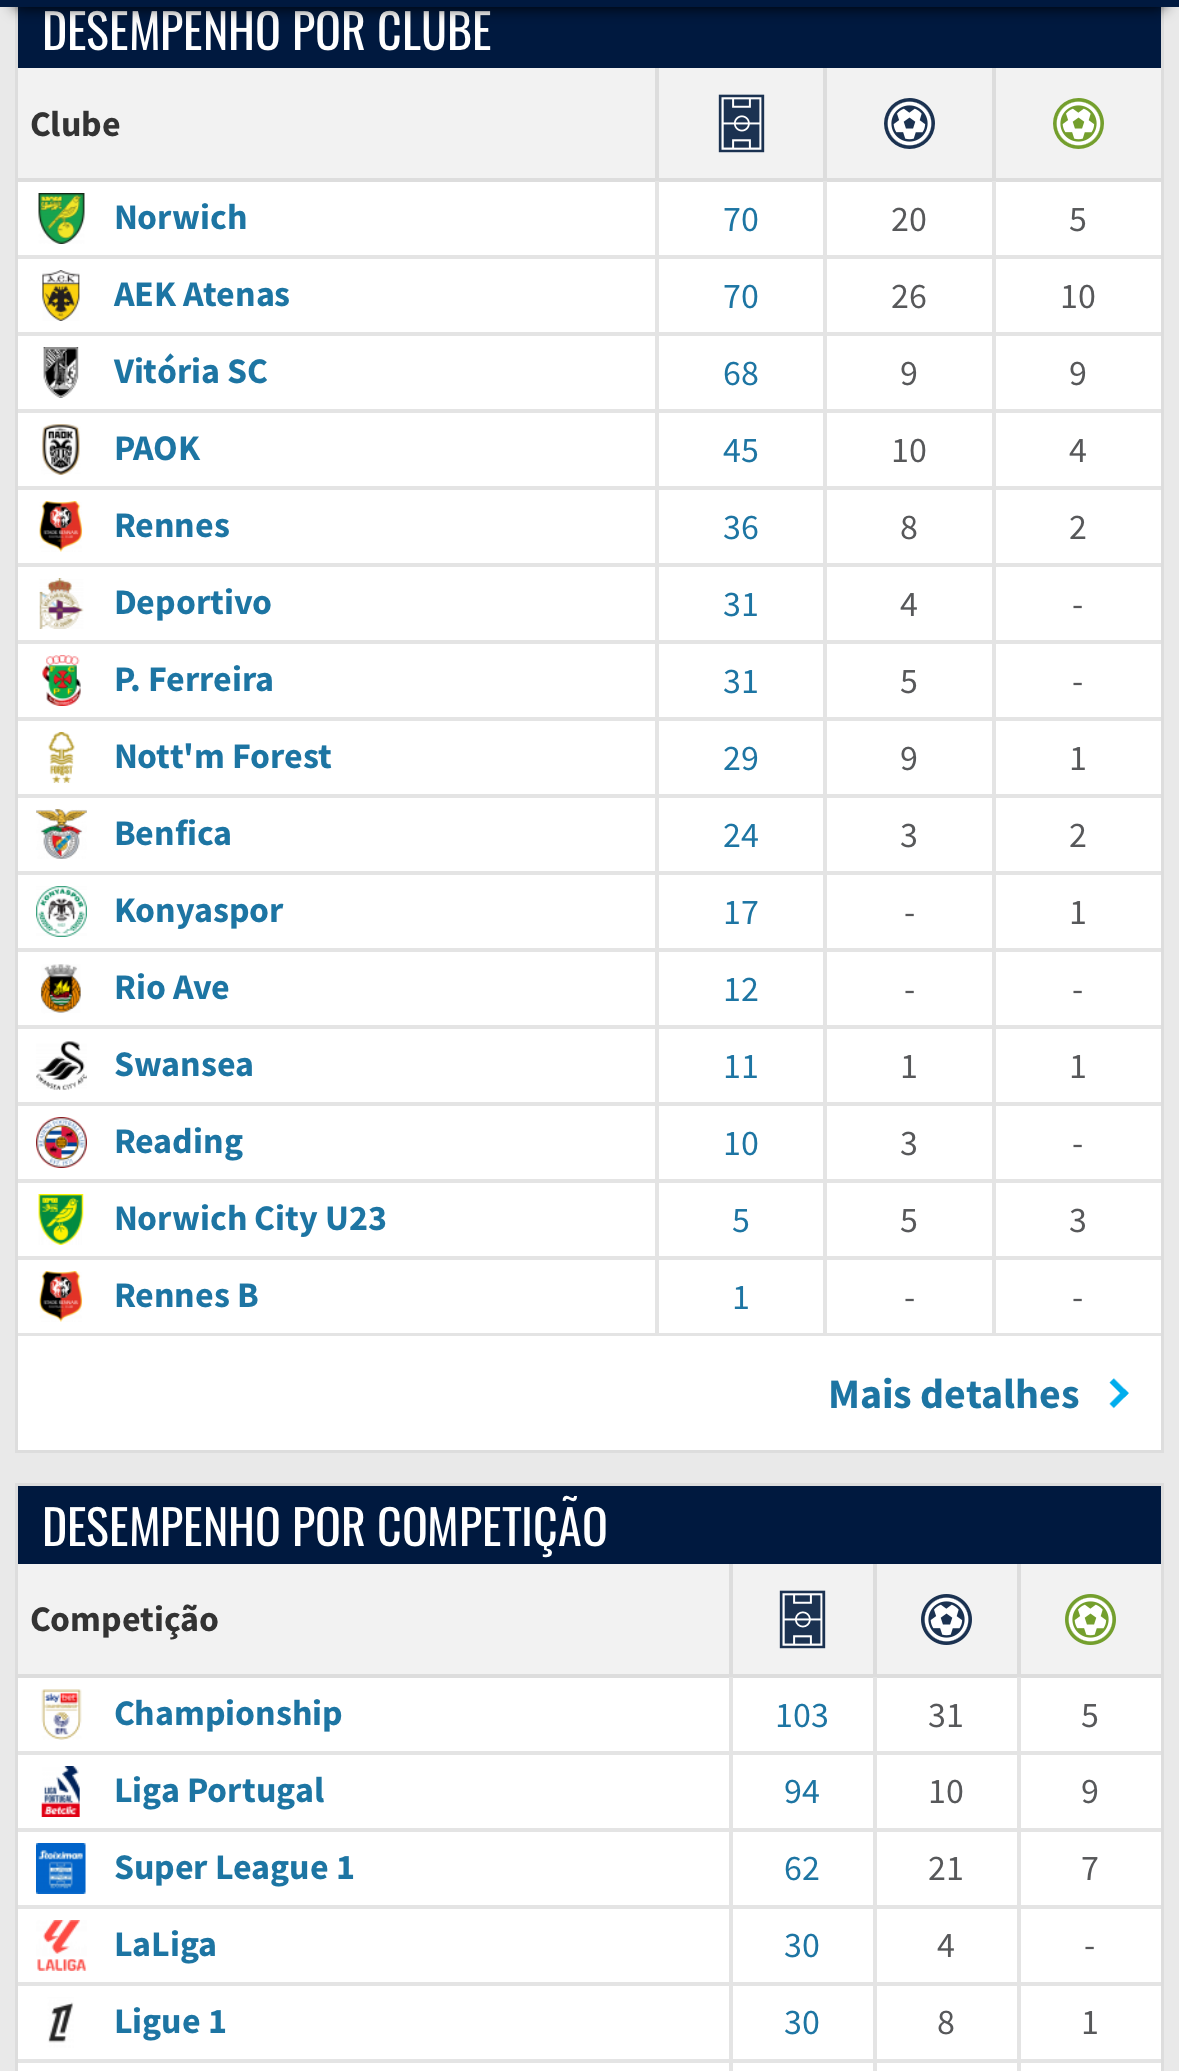The image size is (1179, 2071).
Task: Open the PAOK club link
Action: point(157,449)
